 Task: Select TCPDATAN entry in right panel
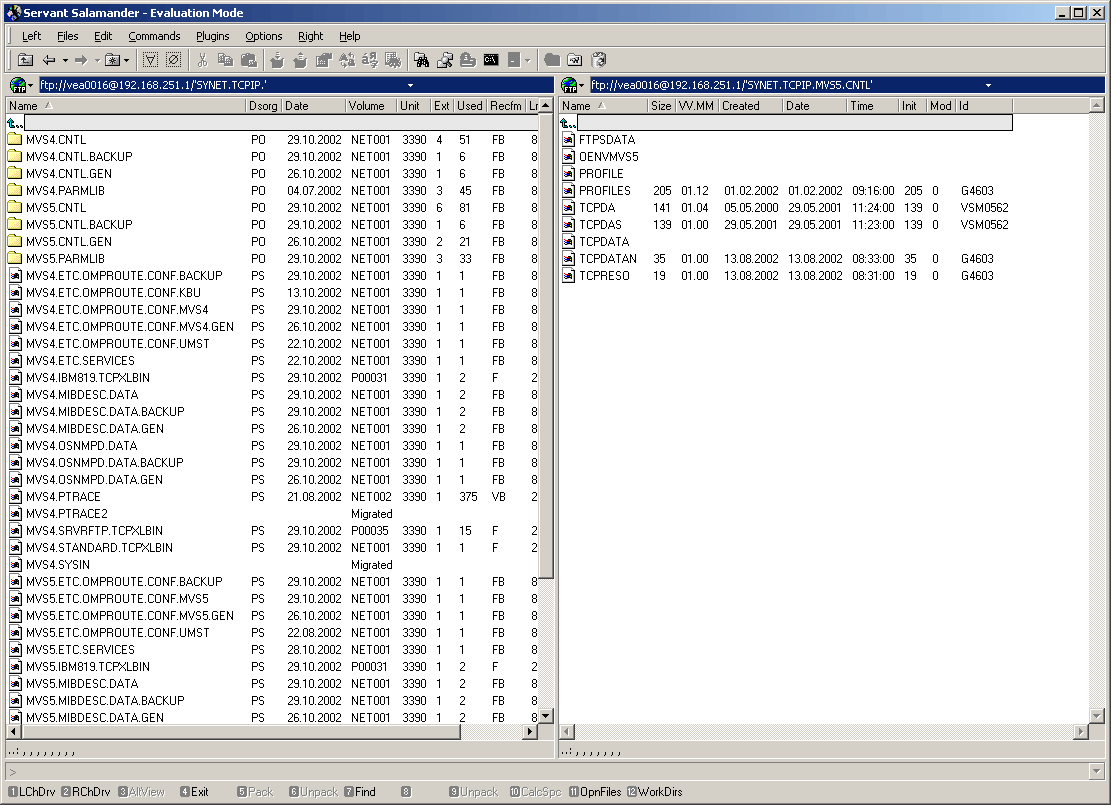pos(786,259)
